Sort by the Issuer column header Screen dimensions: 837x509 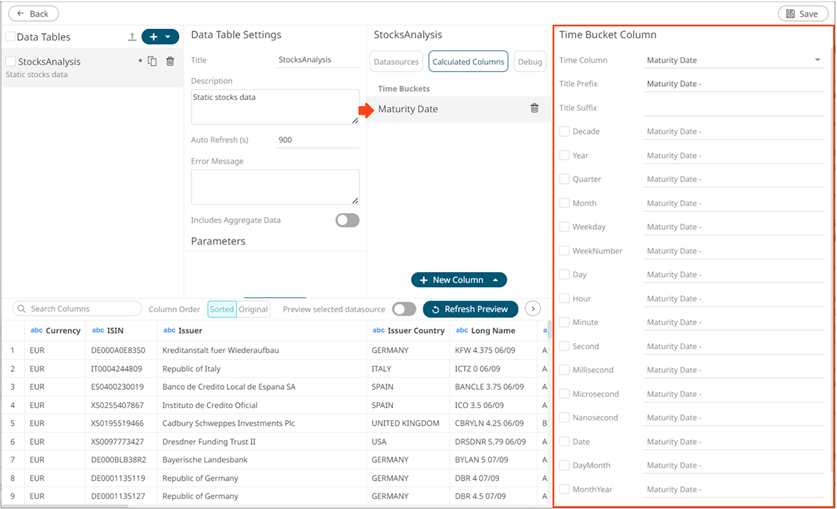tap(262, 330)
